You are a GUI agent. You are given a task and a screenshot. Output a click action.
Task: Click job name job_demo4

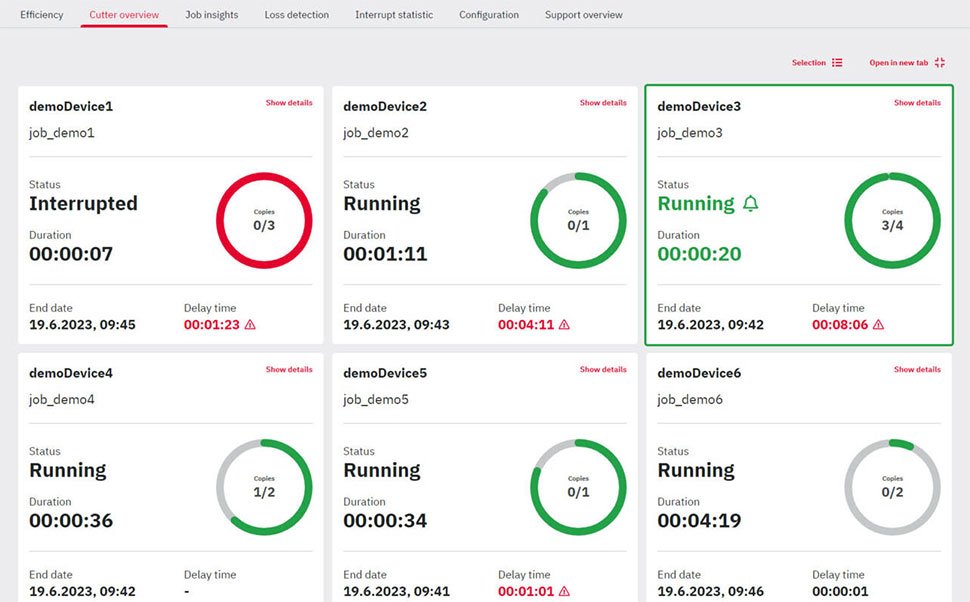click(x=62, y=400)
